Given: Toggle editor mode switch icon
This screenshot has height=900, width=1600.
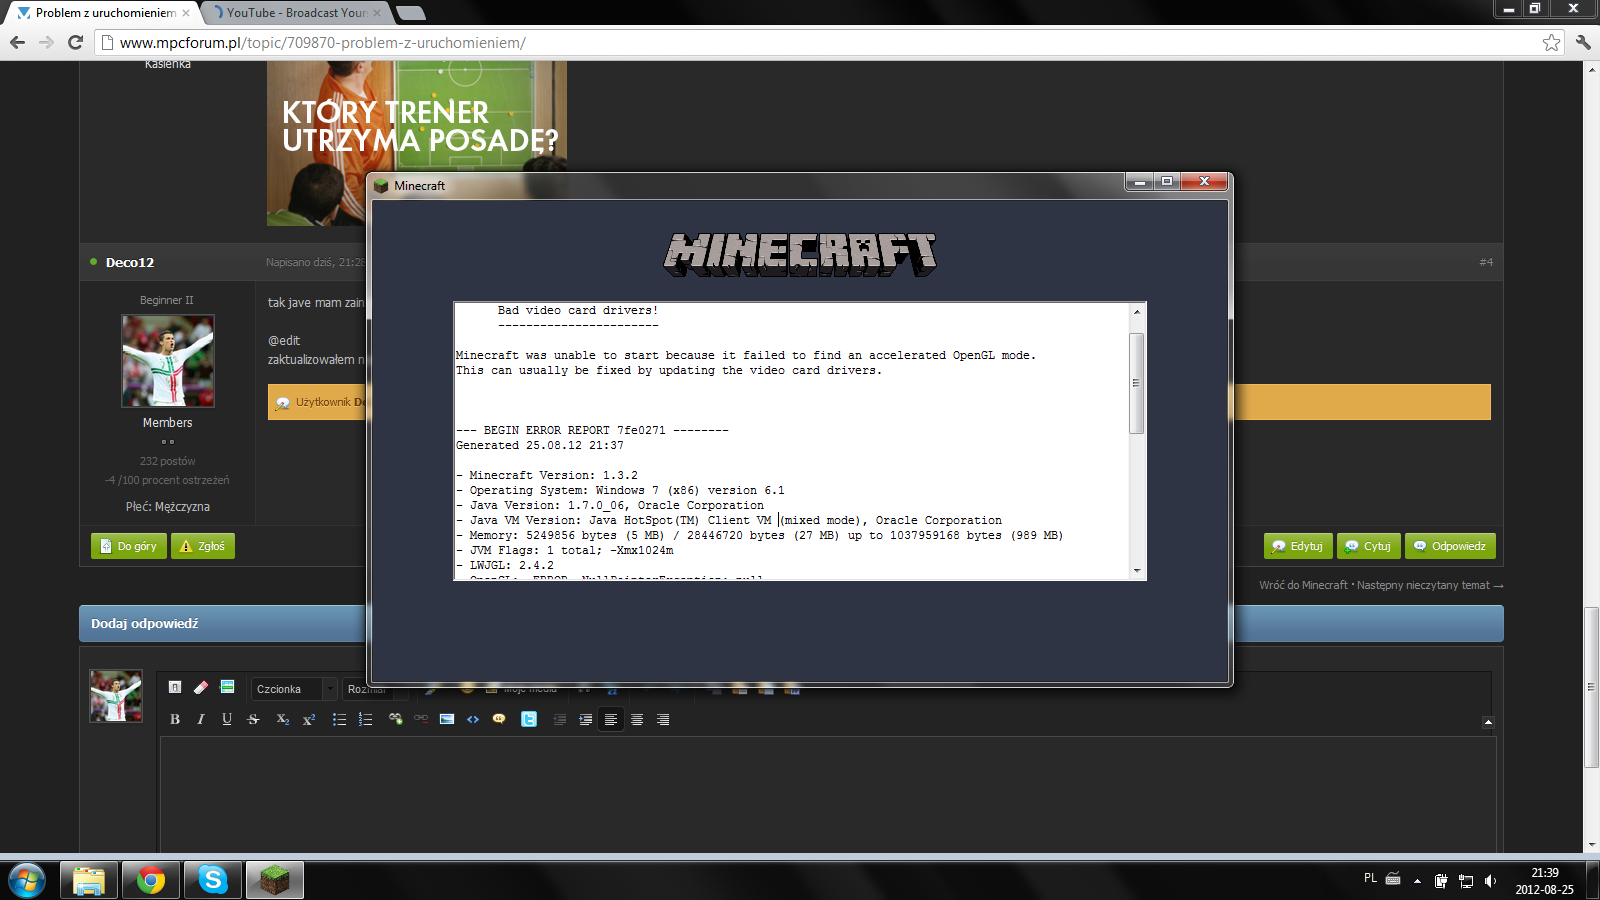Looking at the screenshot, I should coord(175,687).
